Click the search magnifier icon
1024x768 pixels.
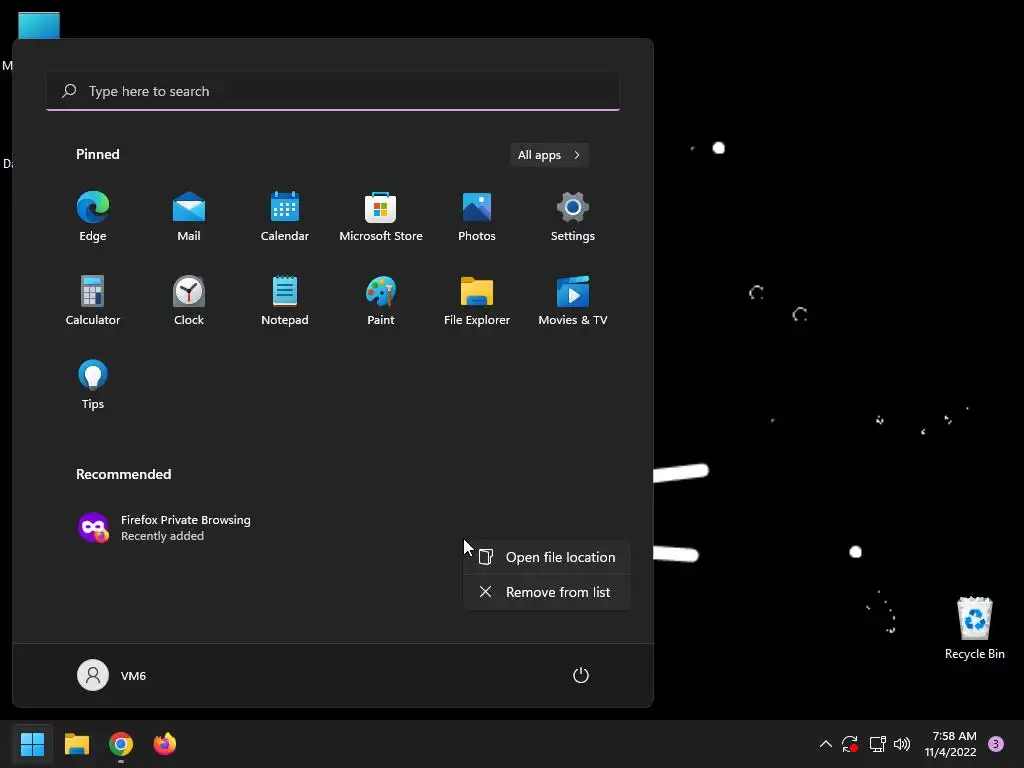click(69, 91)
